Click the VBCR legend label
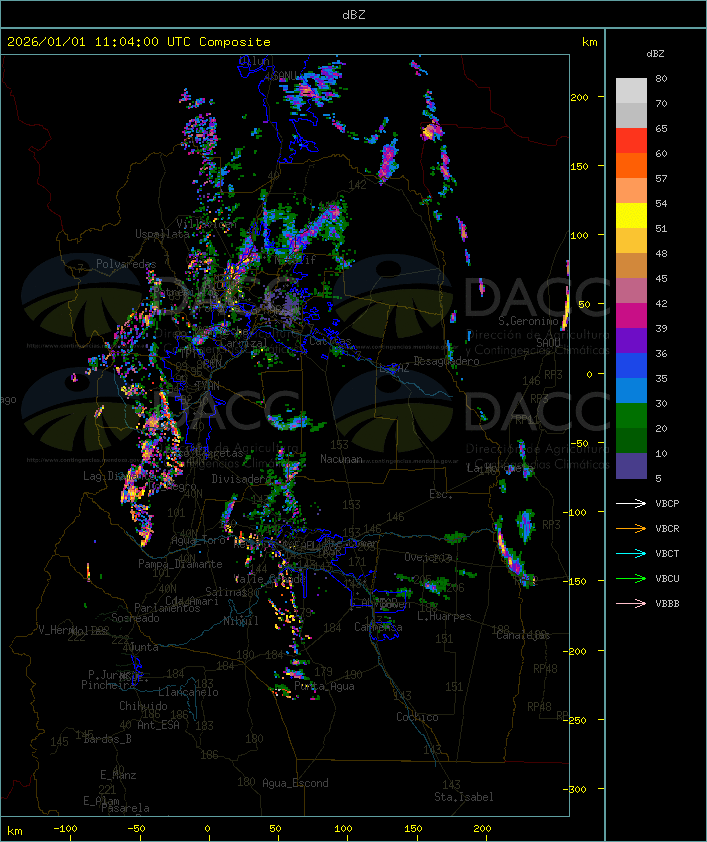Screen dimensions: 707x842 pyautogui.click(x=667, y=528)
